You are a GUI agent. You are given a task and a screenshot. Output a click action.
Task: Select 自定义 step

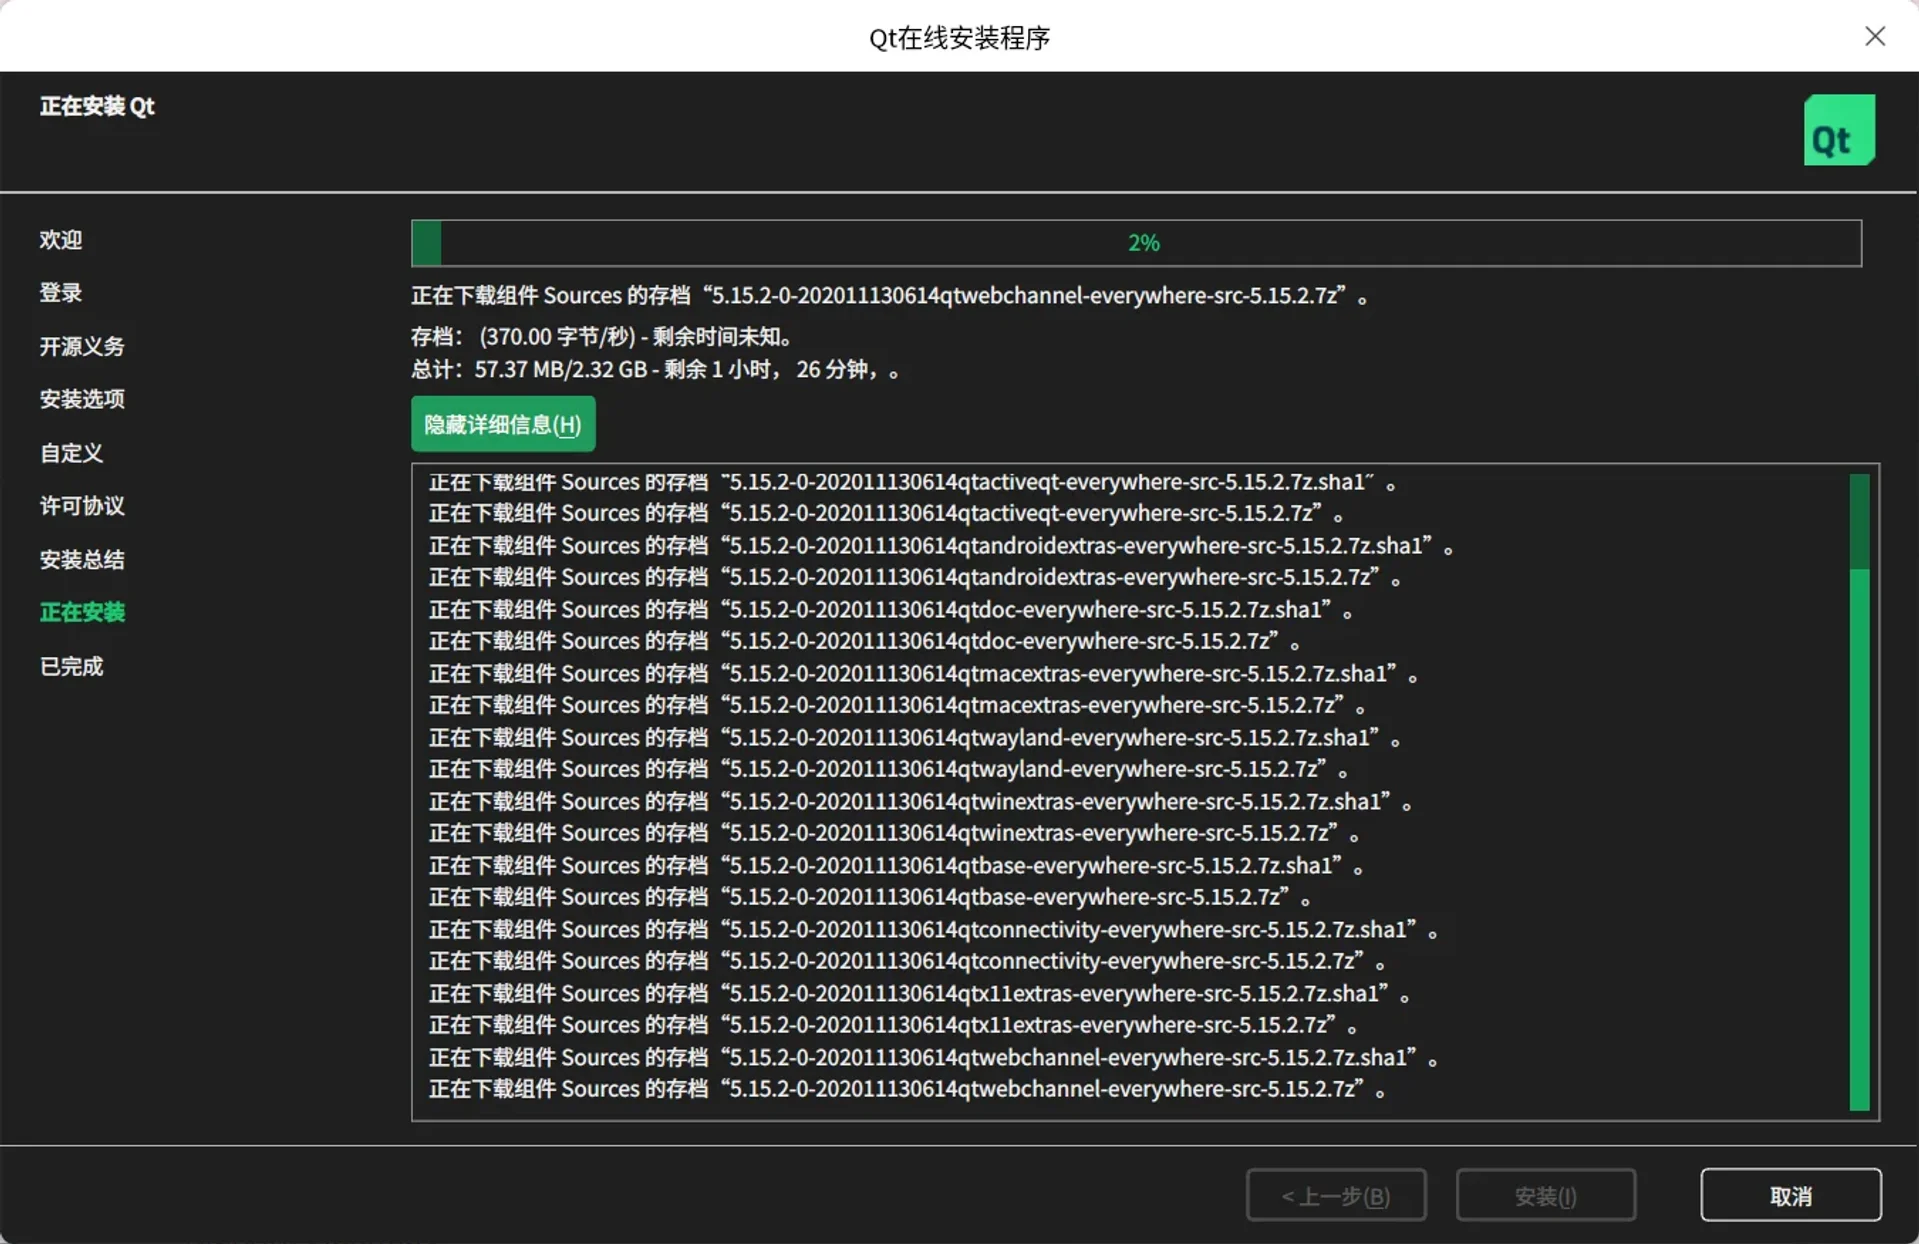tap(71, 453)
